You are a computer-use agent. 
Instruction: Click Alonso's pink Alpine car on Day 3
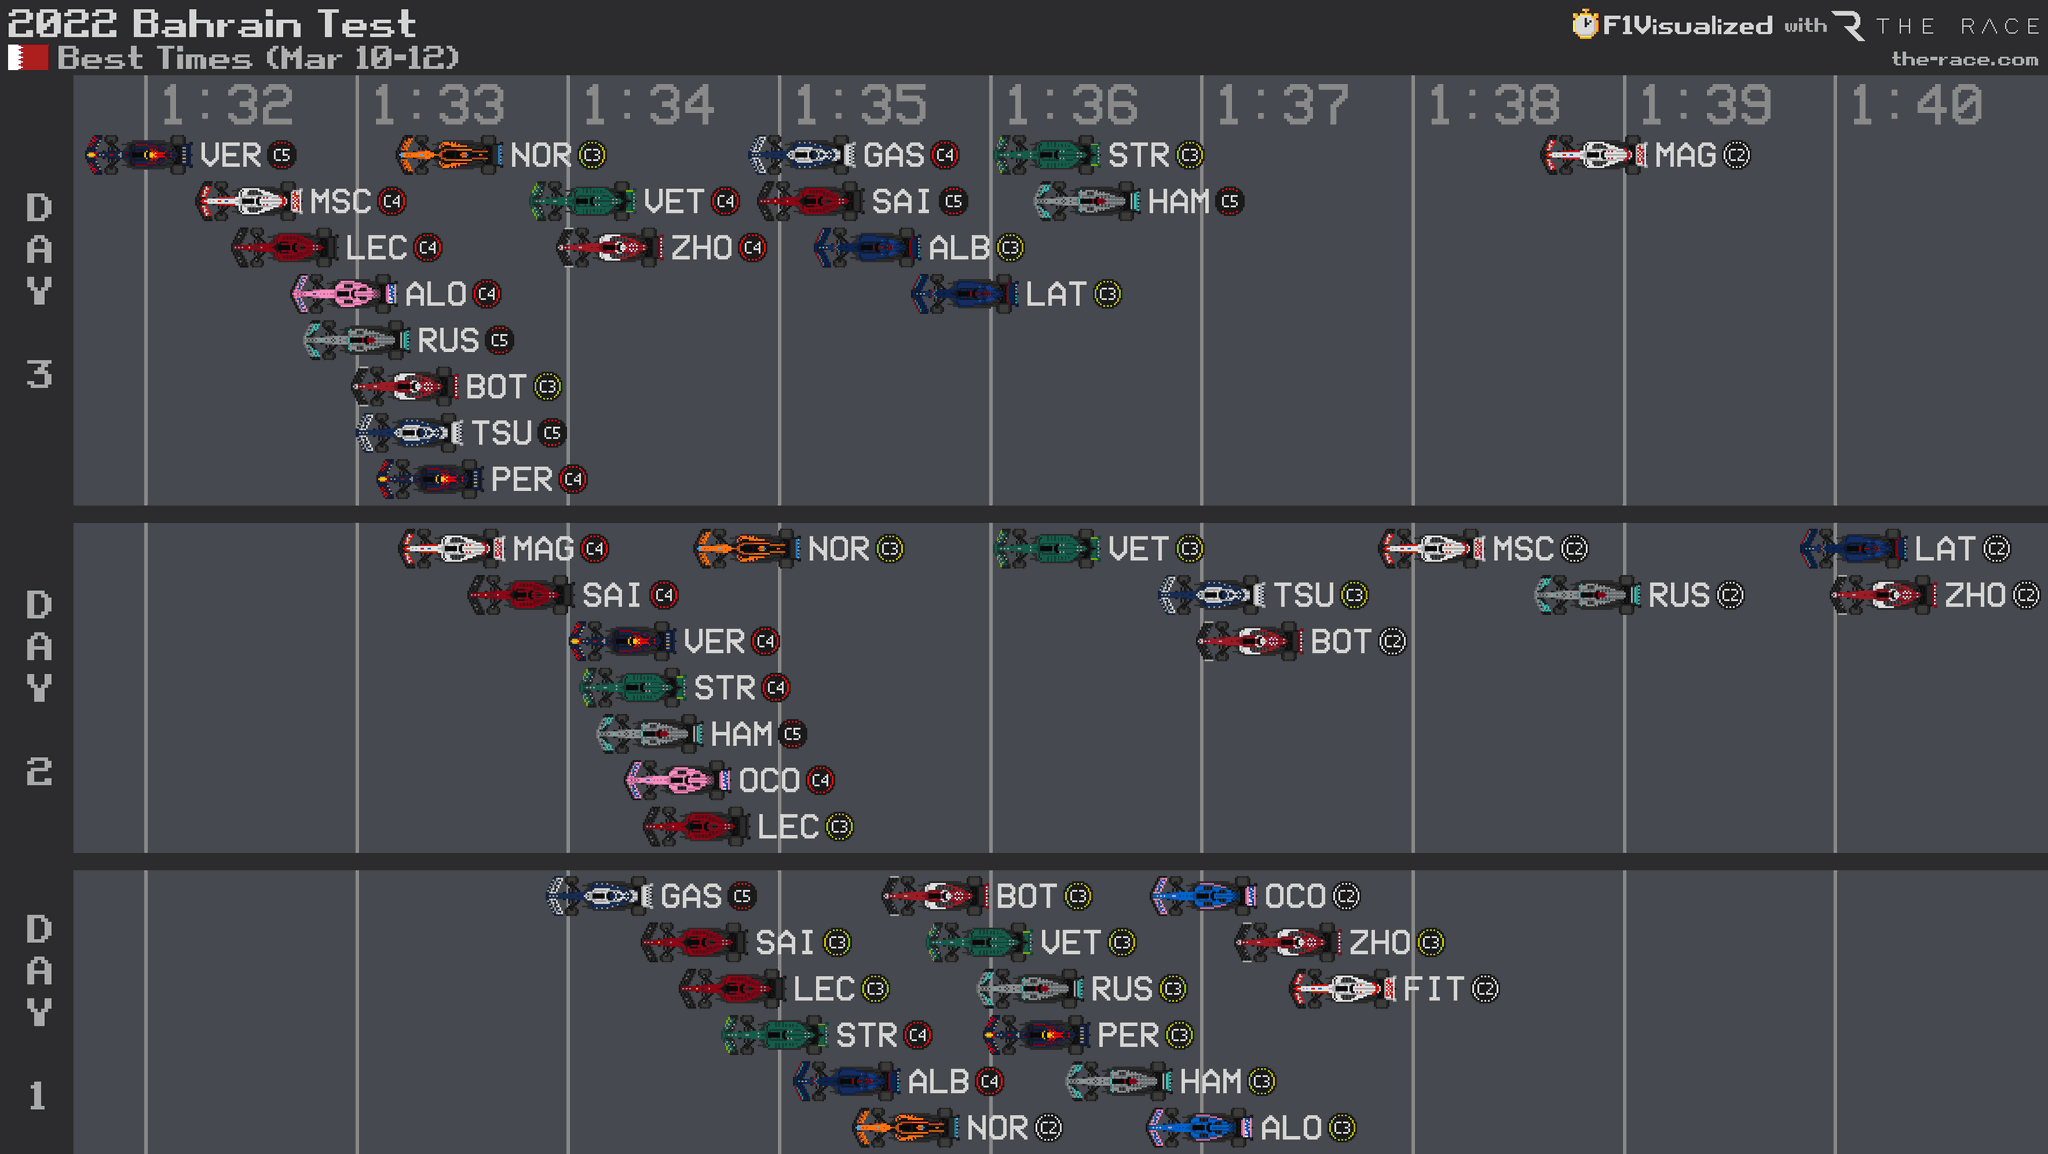coord(344,294)
